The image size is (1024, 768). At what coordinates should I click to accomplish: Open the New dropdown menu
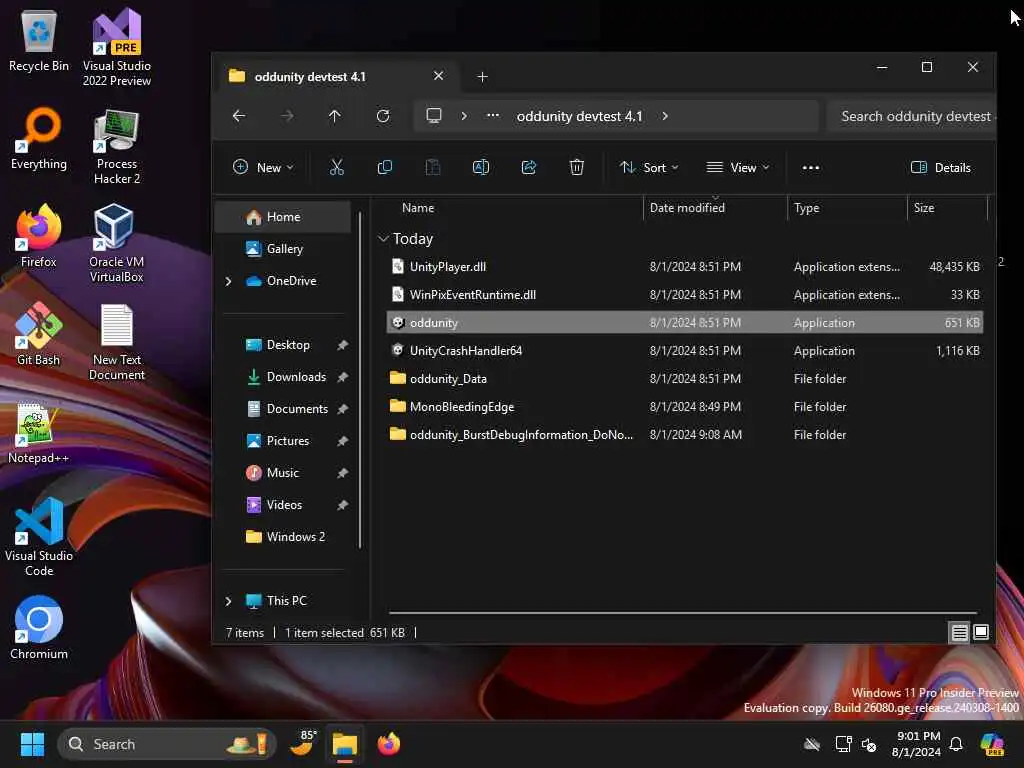(x=263, y=168)
